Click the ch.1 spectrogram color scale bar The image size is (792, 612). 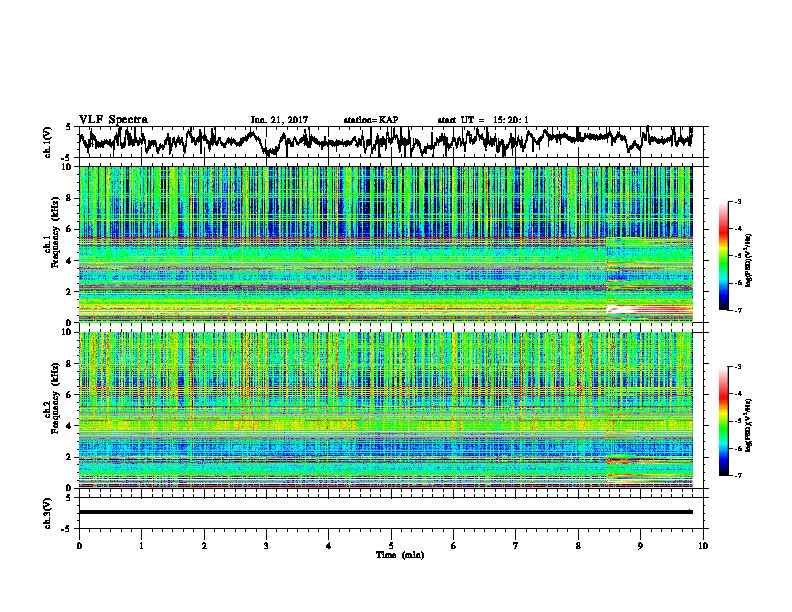click(x=723, y=256)
